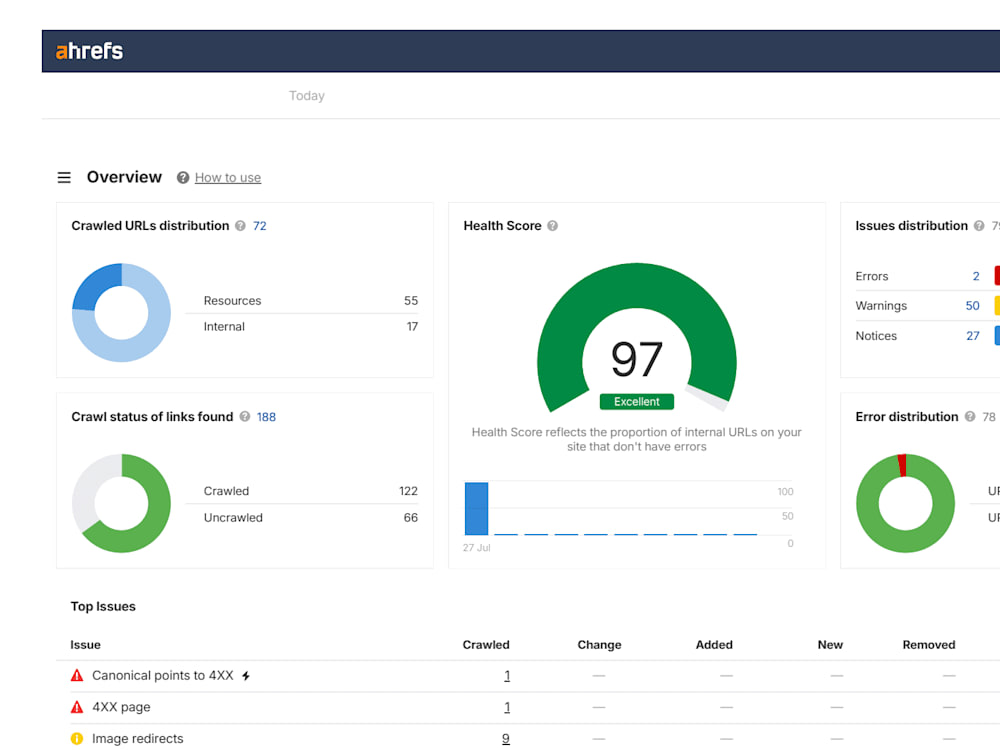Click the Health Score 97 gauge
1000x750 pixels.
pos(636,336)
